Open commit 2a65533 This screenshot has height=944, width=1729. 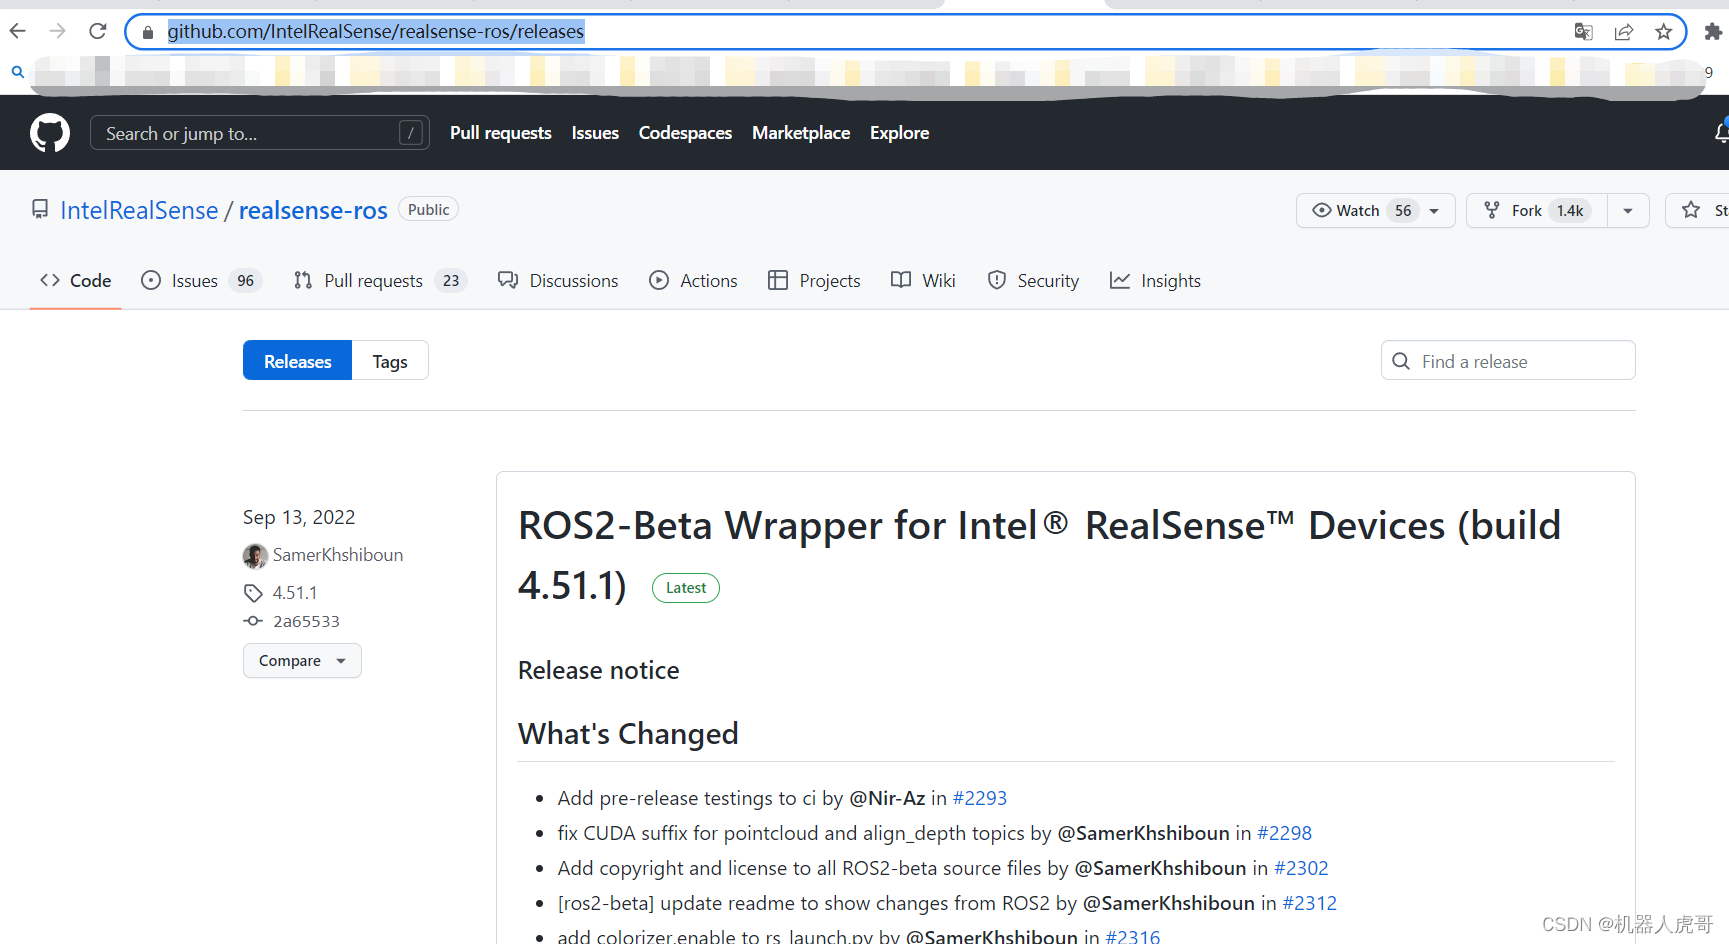tap(306, 621)
